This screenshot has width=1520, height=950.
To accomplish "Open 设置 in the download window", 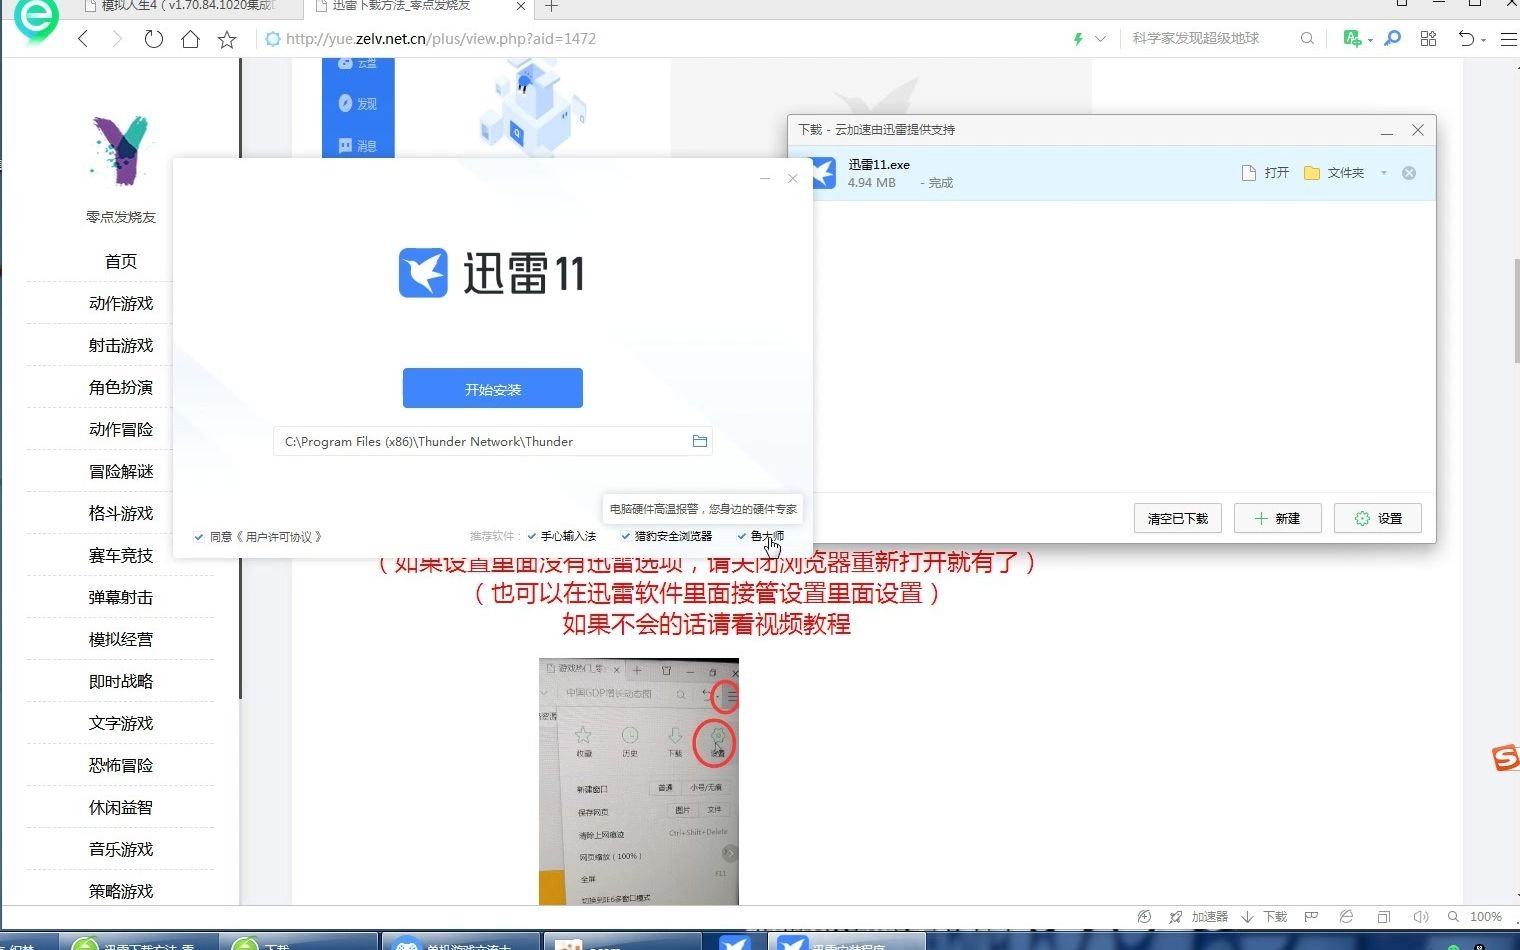I will (x=1378, y=518).
